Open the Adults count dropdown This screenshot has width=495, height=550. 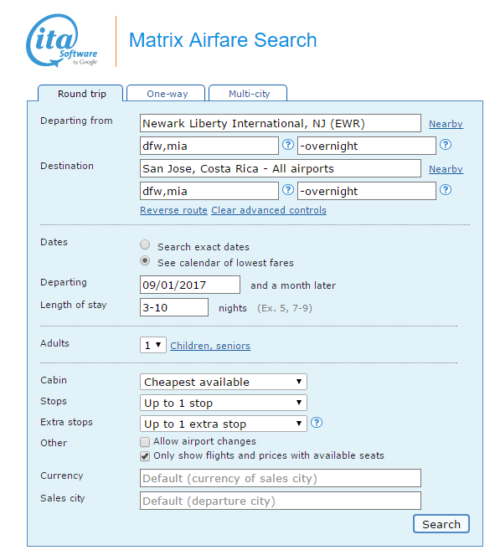tap(153, 345)
